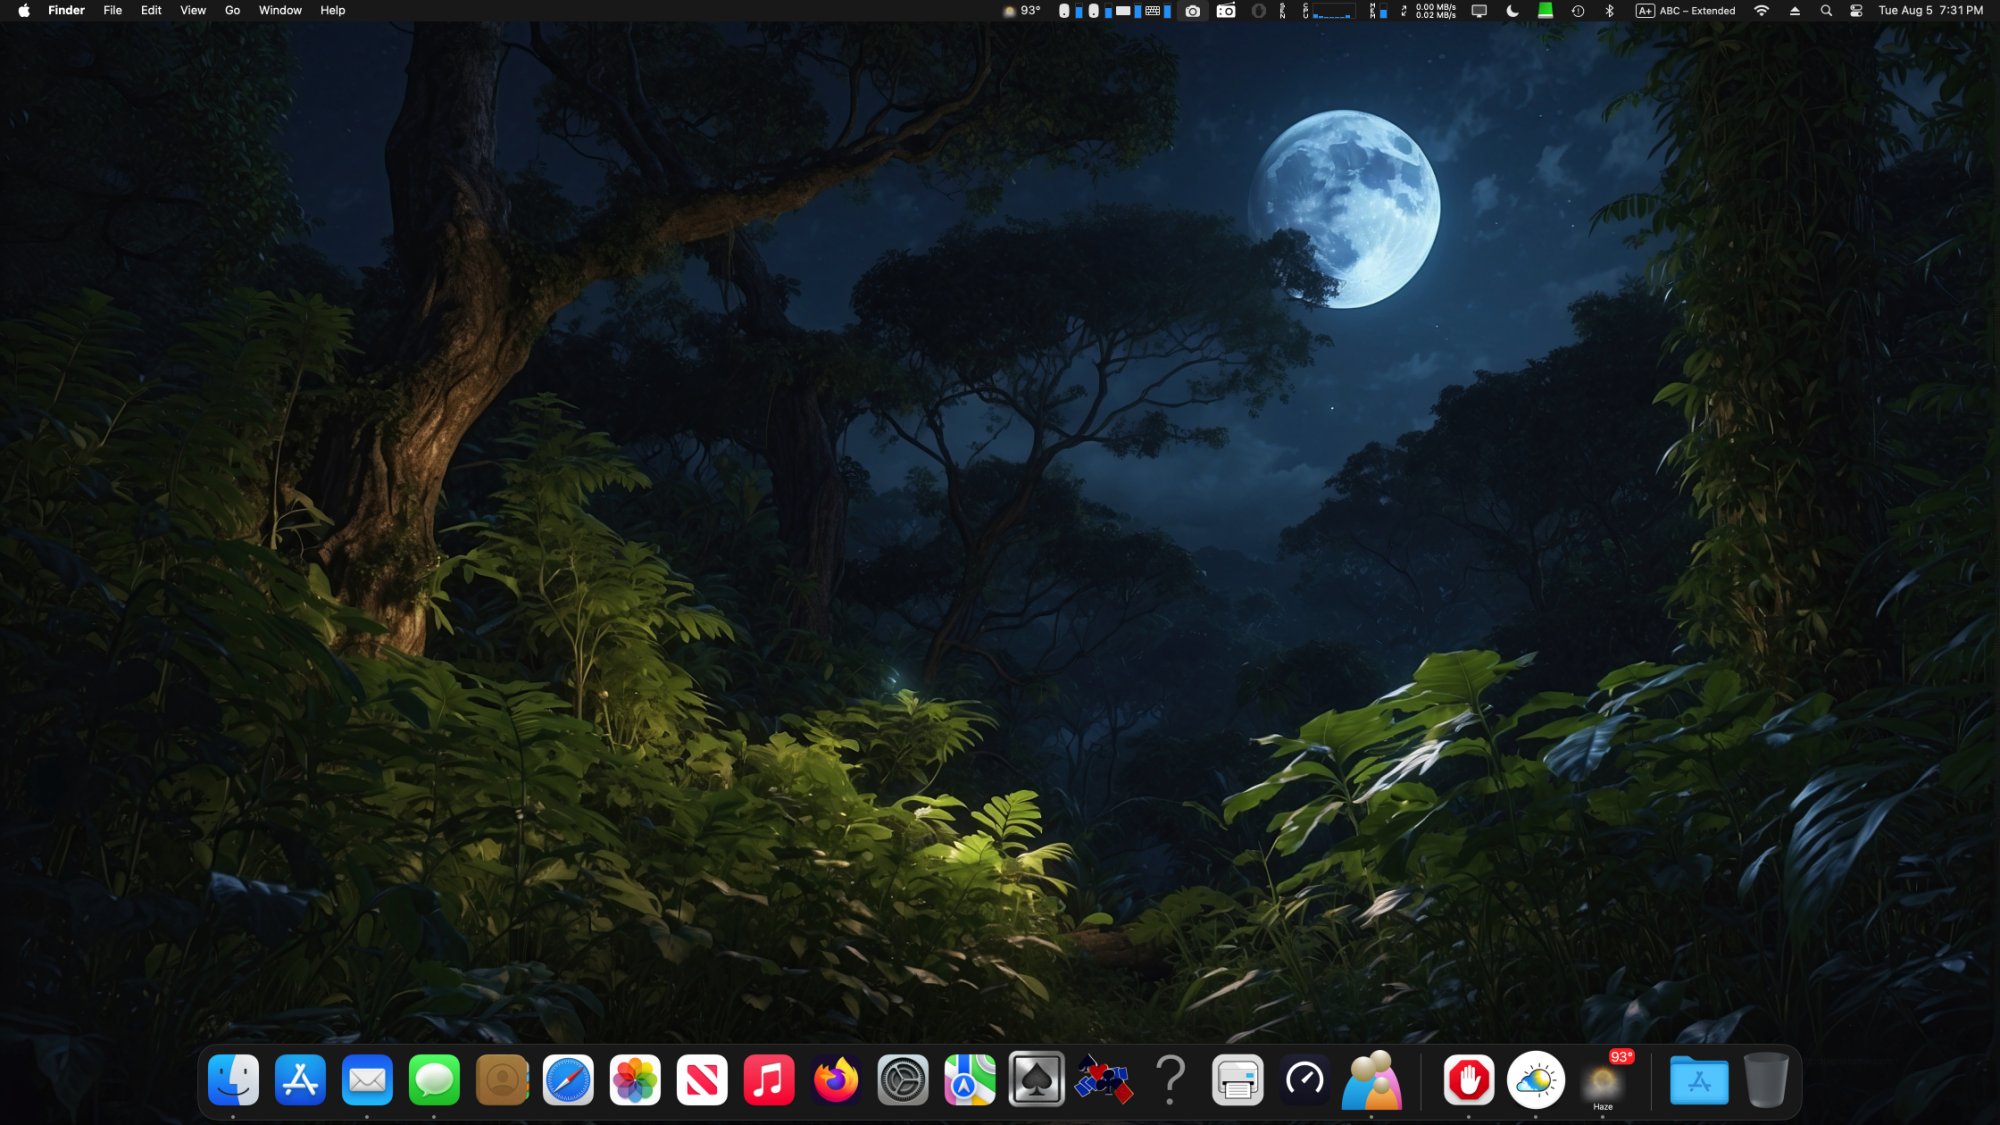Open Safari from the Dock
The image size is (2000, 1125).
click(568, 1080)
